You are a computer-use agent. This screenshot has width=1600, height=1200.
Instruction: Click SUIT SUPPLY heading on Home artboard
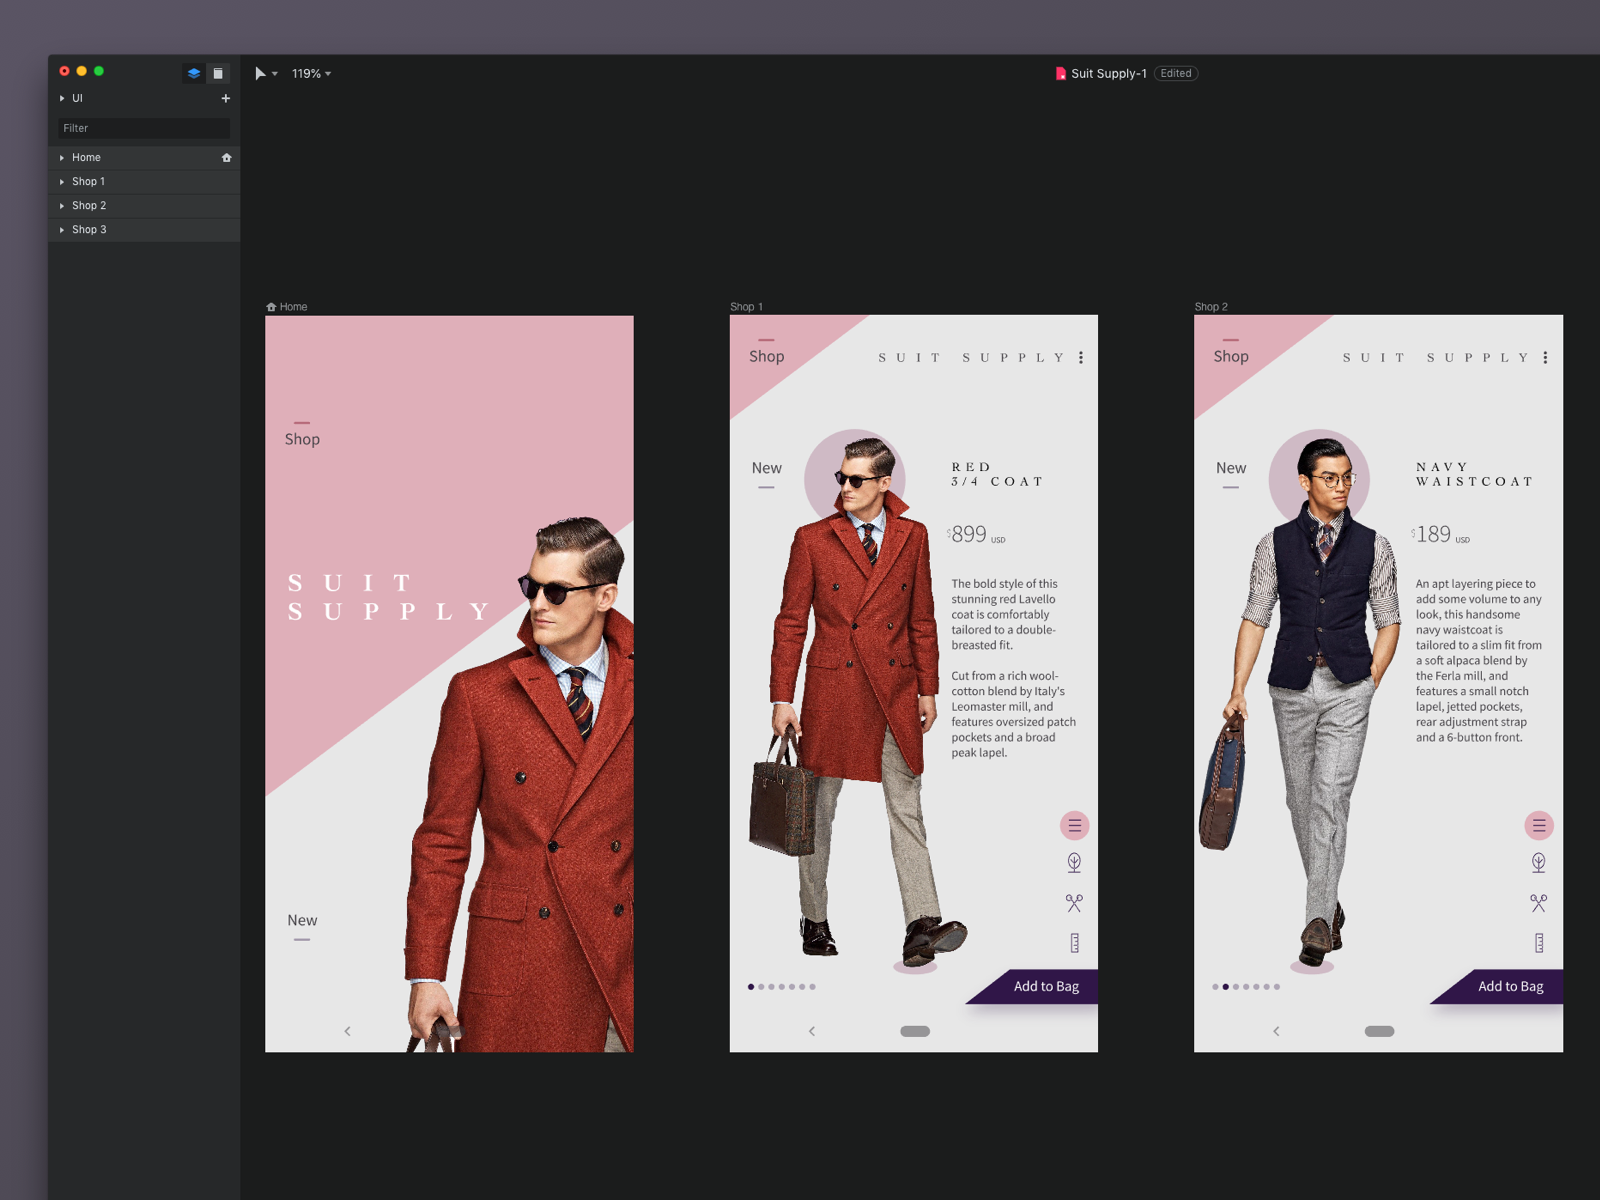pyautogui.click(x=390, y=597)
